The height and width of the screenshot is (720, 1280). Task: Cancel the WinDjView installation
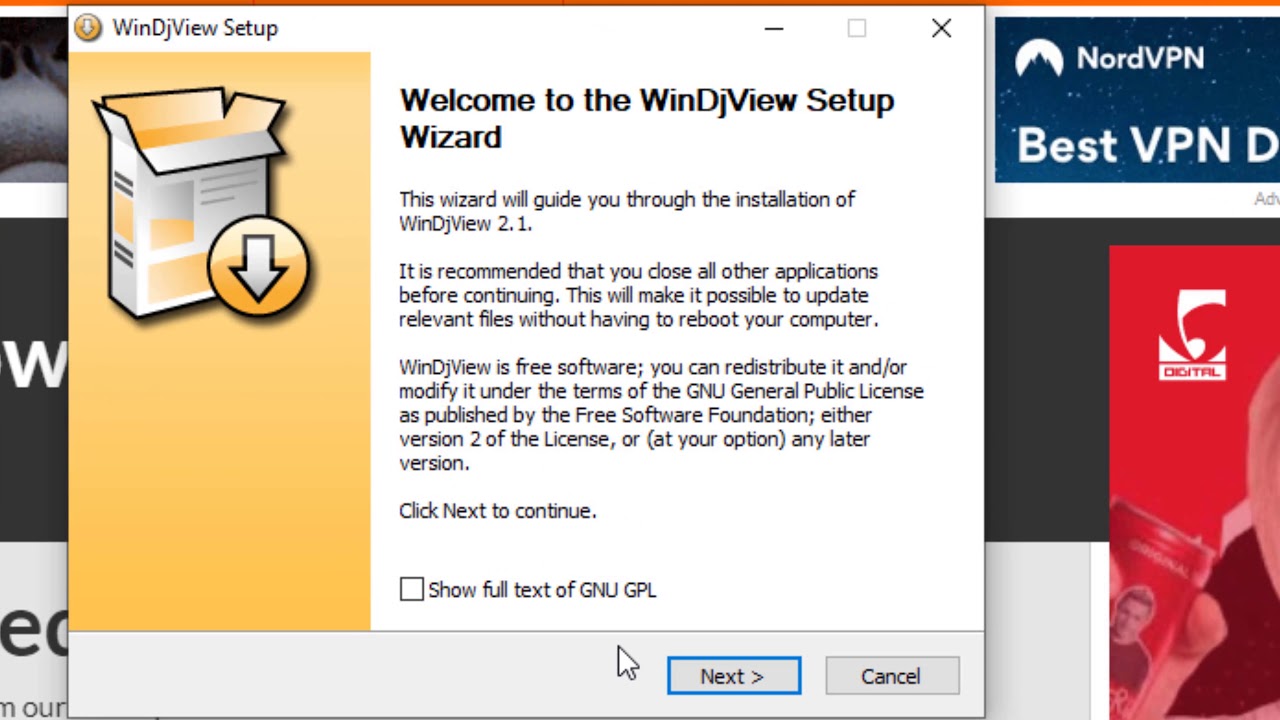pos(892,676)
